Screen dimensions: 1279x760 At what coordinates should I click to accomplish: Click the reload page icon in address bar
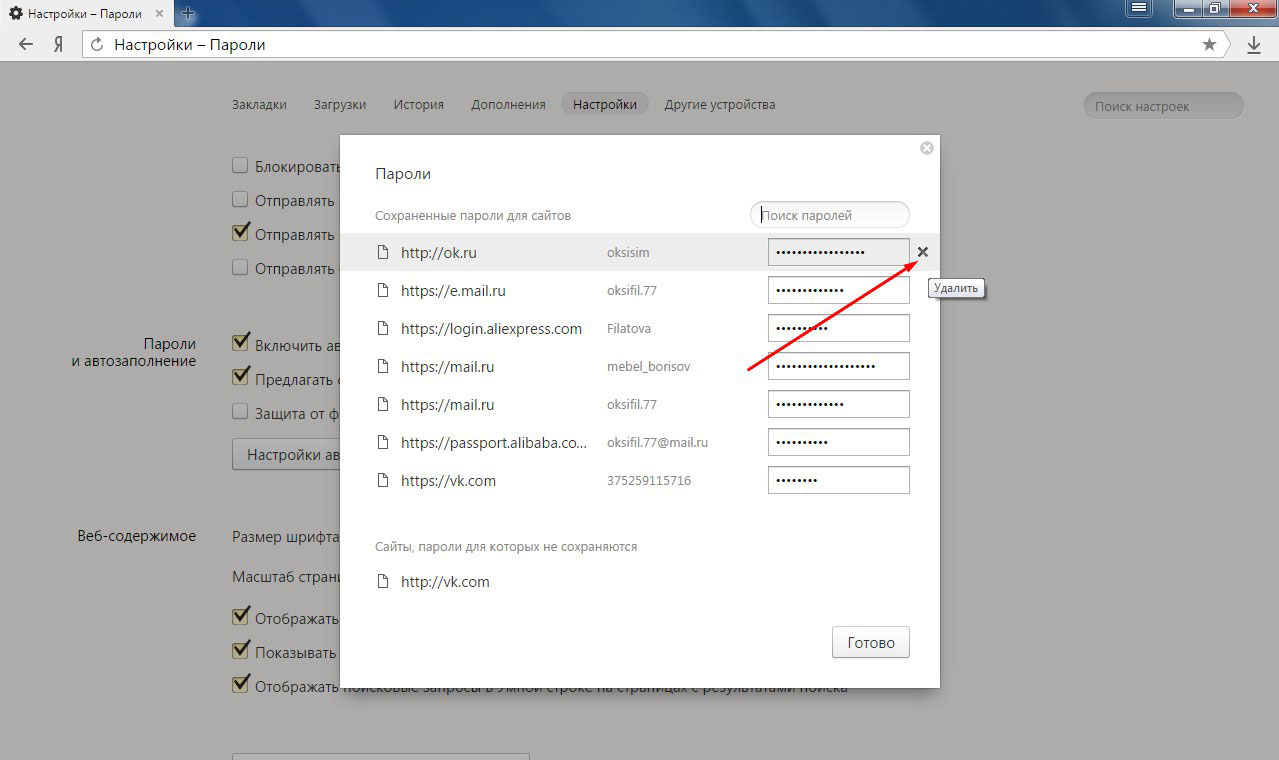pyautogui.click(x=97, y=44)
